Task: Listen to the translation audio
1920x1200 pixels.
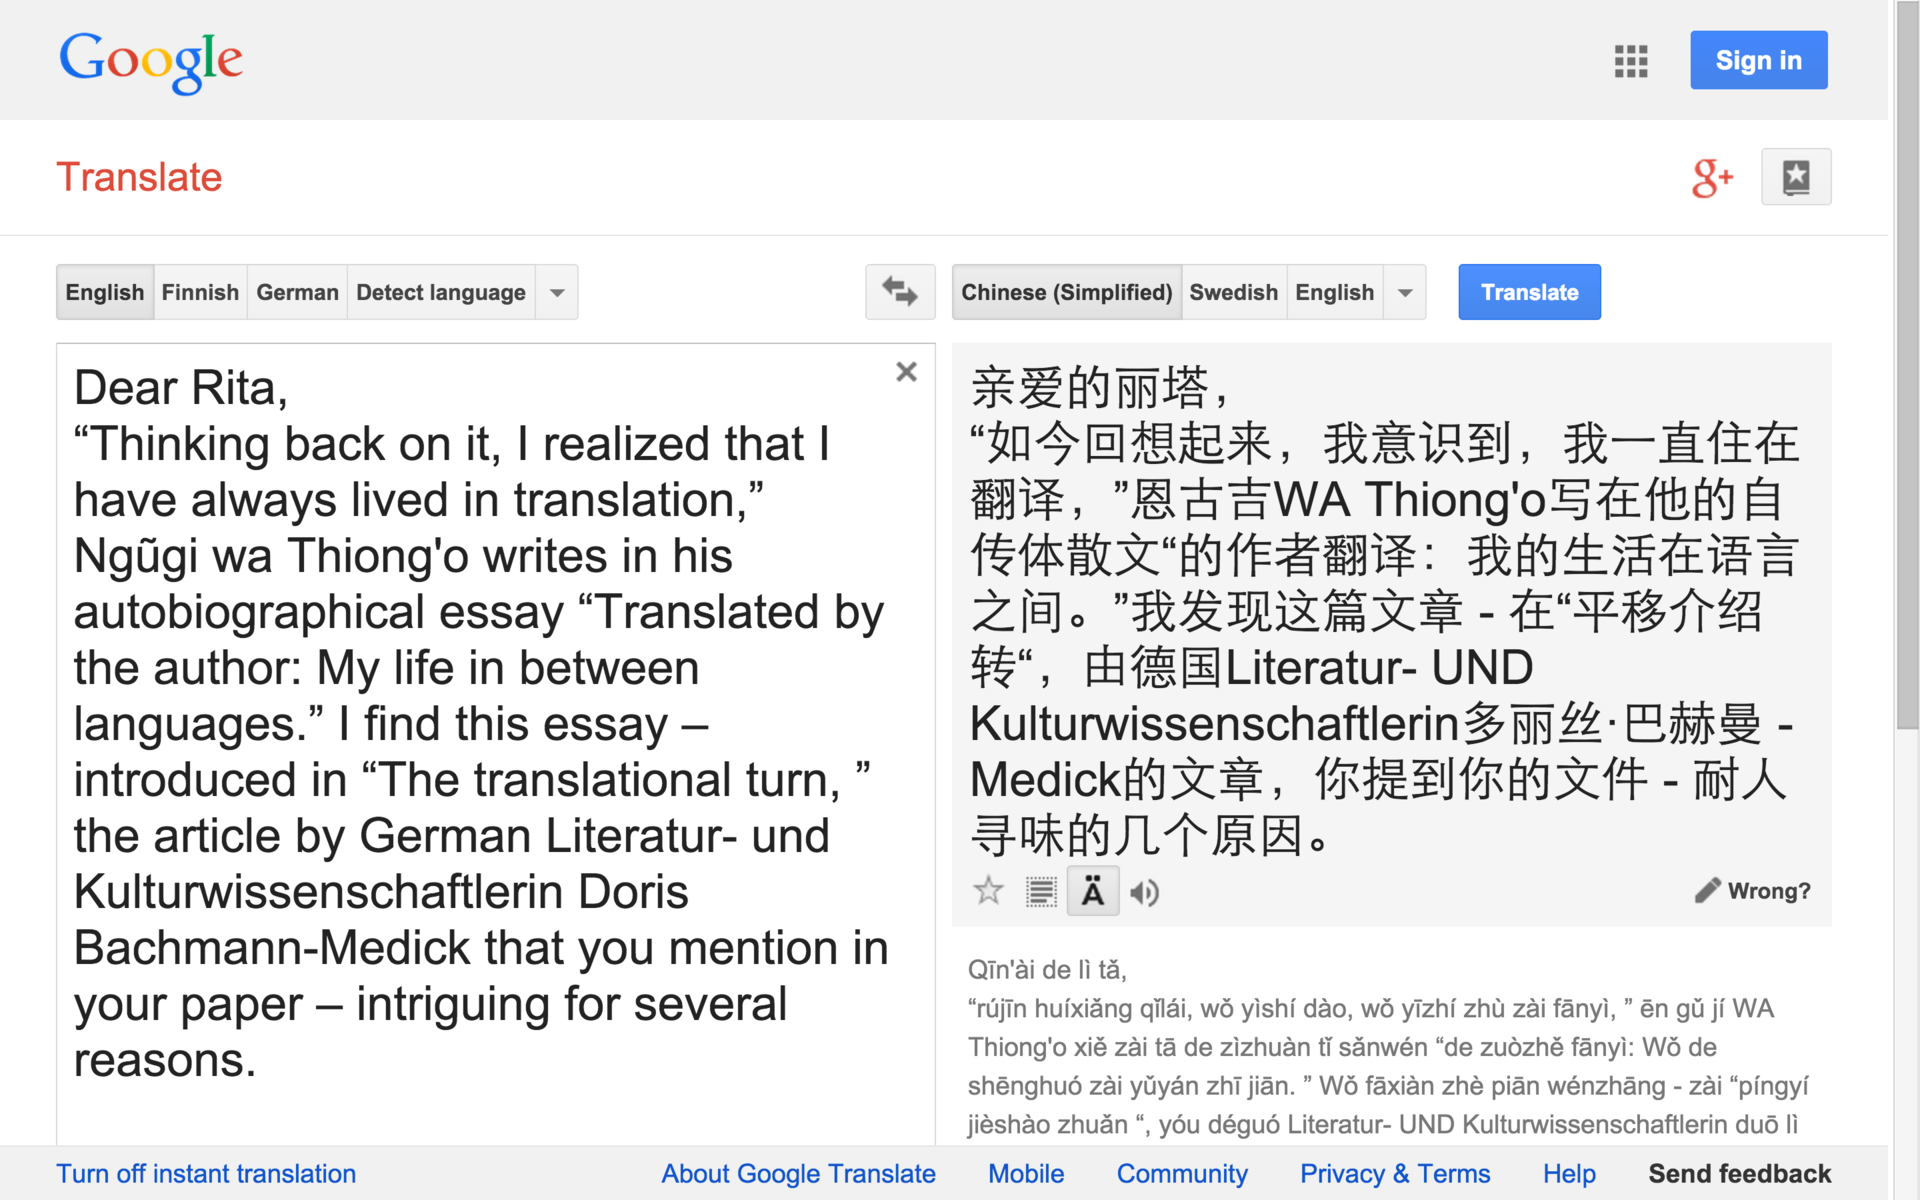Action: pyautogui.click(x=1144, y=892)
